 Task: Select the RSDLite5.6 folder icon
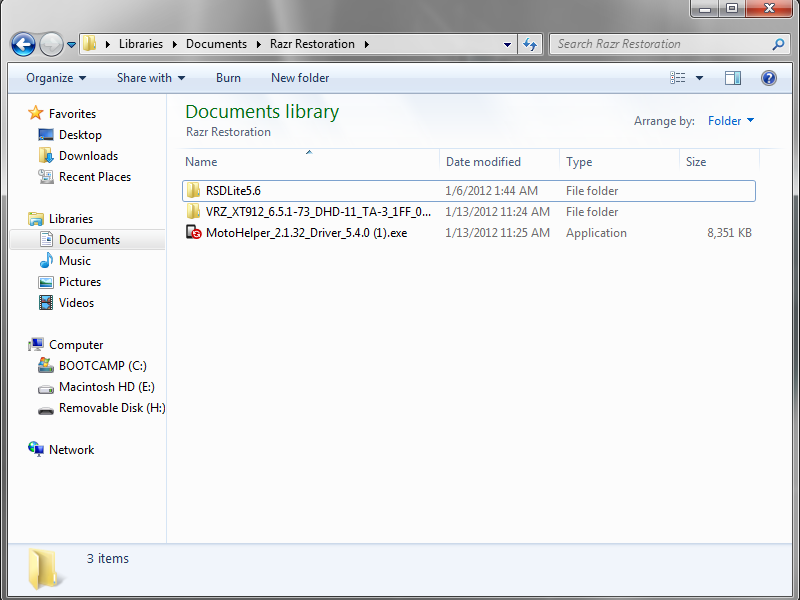point(193,191)
